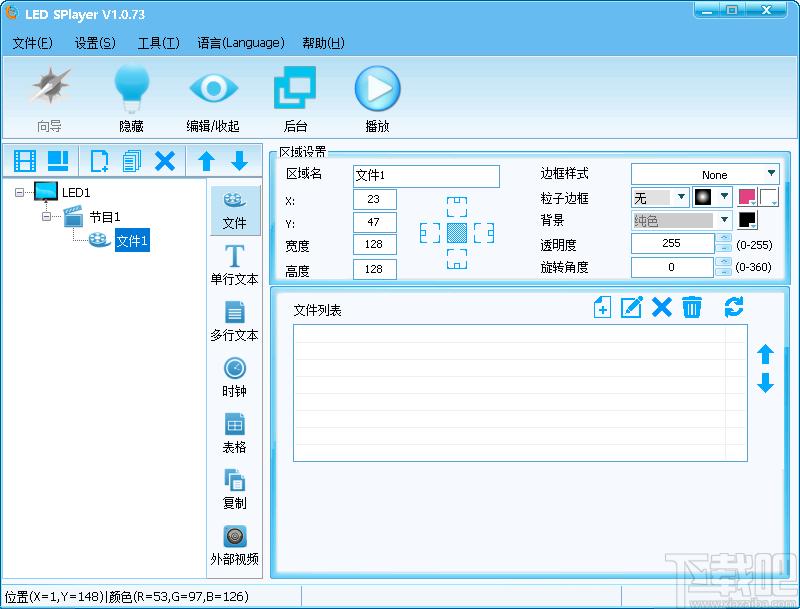800x609 pixels.
Task: Align region to top bracket icon
Action: coord(457,207)
